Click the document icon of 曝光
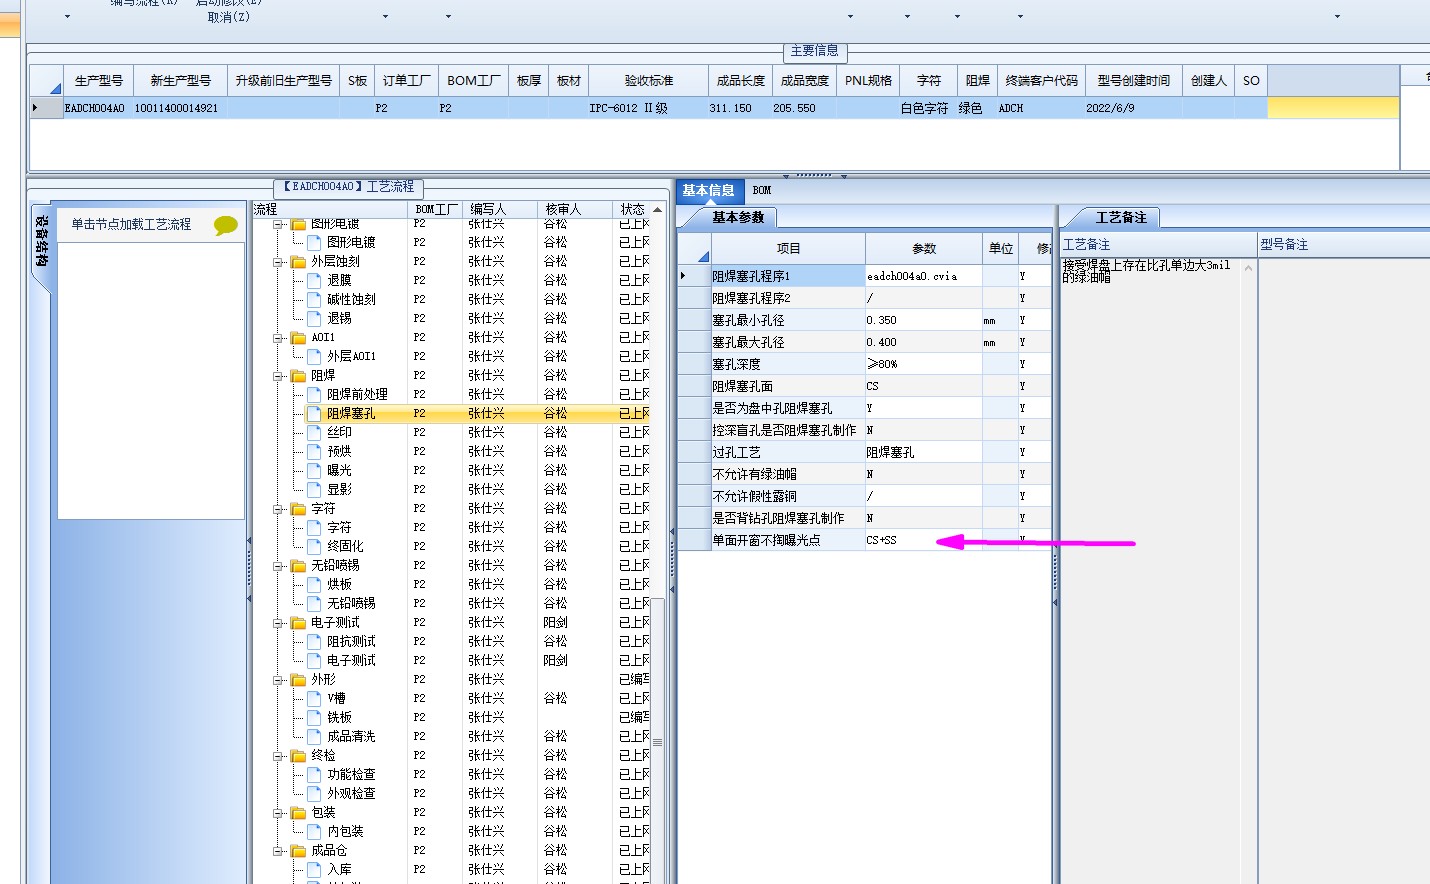This screenshot has width=1430, height=884. pos(314,471)
